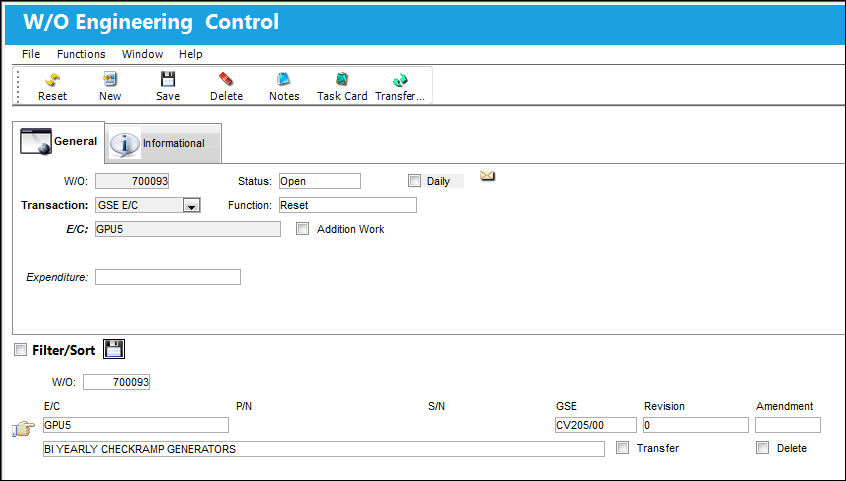The width and height of the screenshot is (846, 481).
Task: Check the Transfer checkbox in GPU5 row
Action: (622, 448)
